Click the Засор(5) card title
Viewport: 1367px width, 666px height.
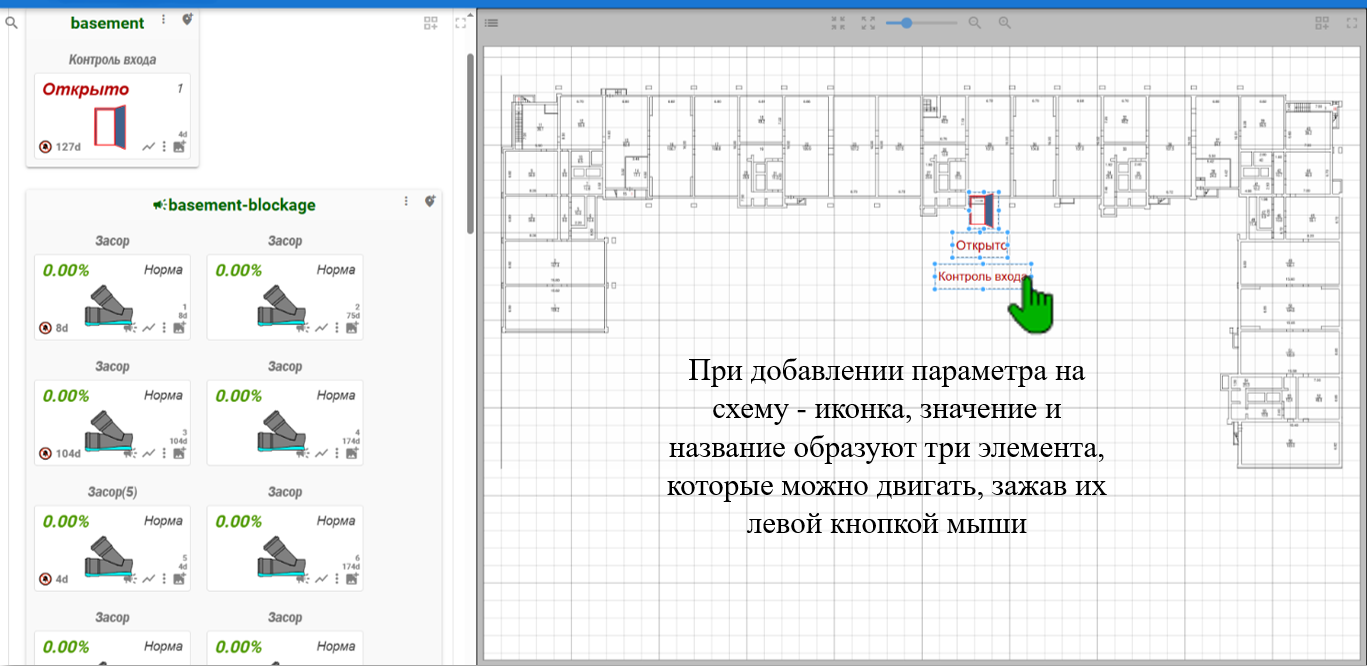pos(112,492)
